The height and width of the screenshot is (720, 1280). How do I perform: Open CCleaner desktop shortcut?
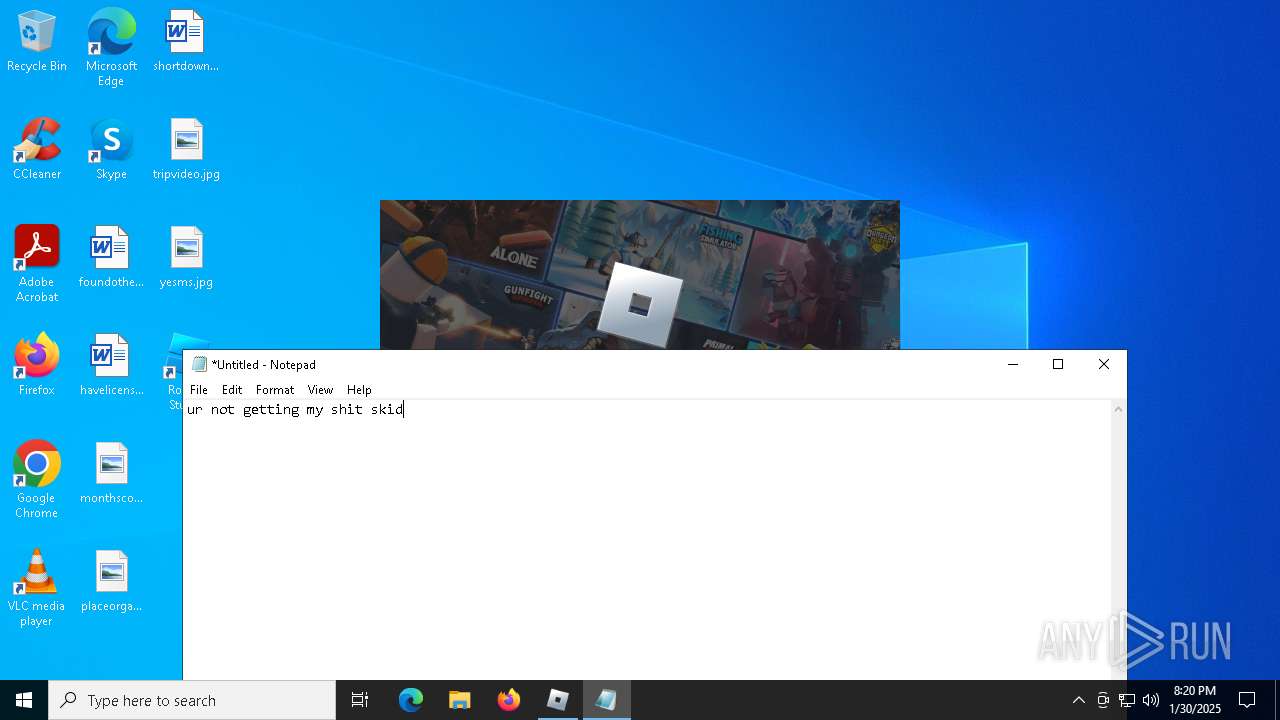click(37, 150)
